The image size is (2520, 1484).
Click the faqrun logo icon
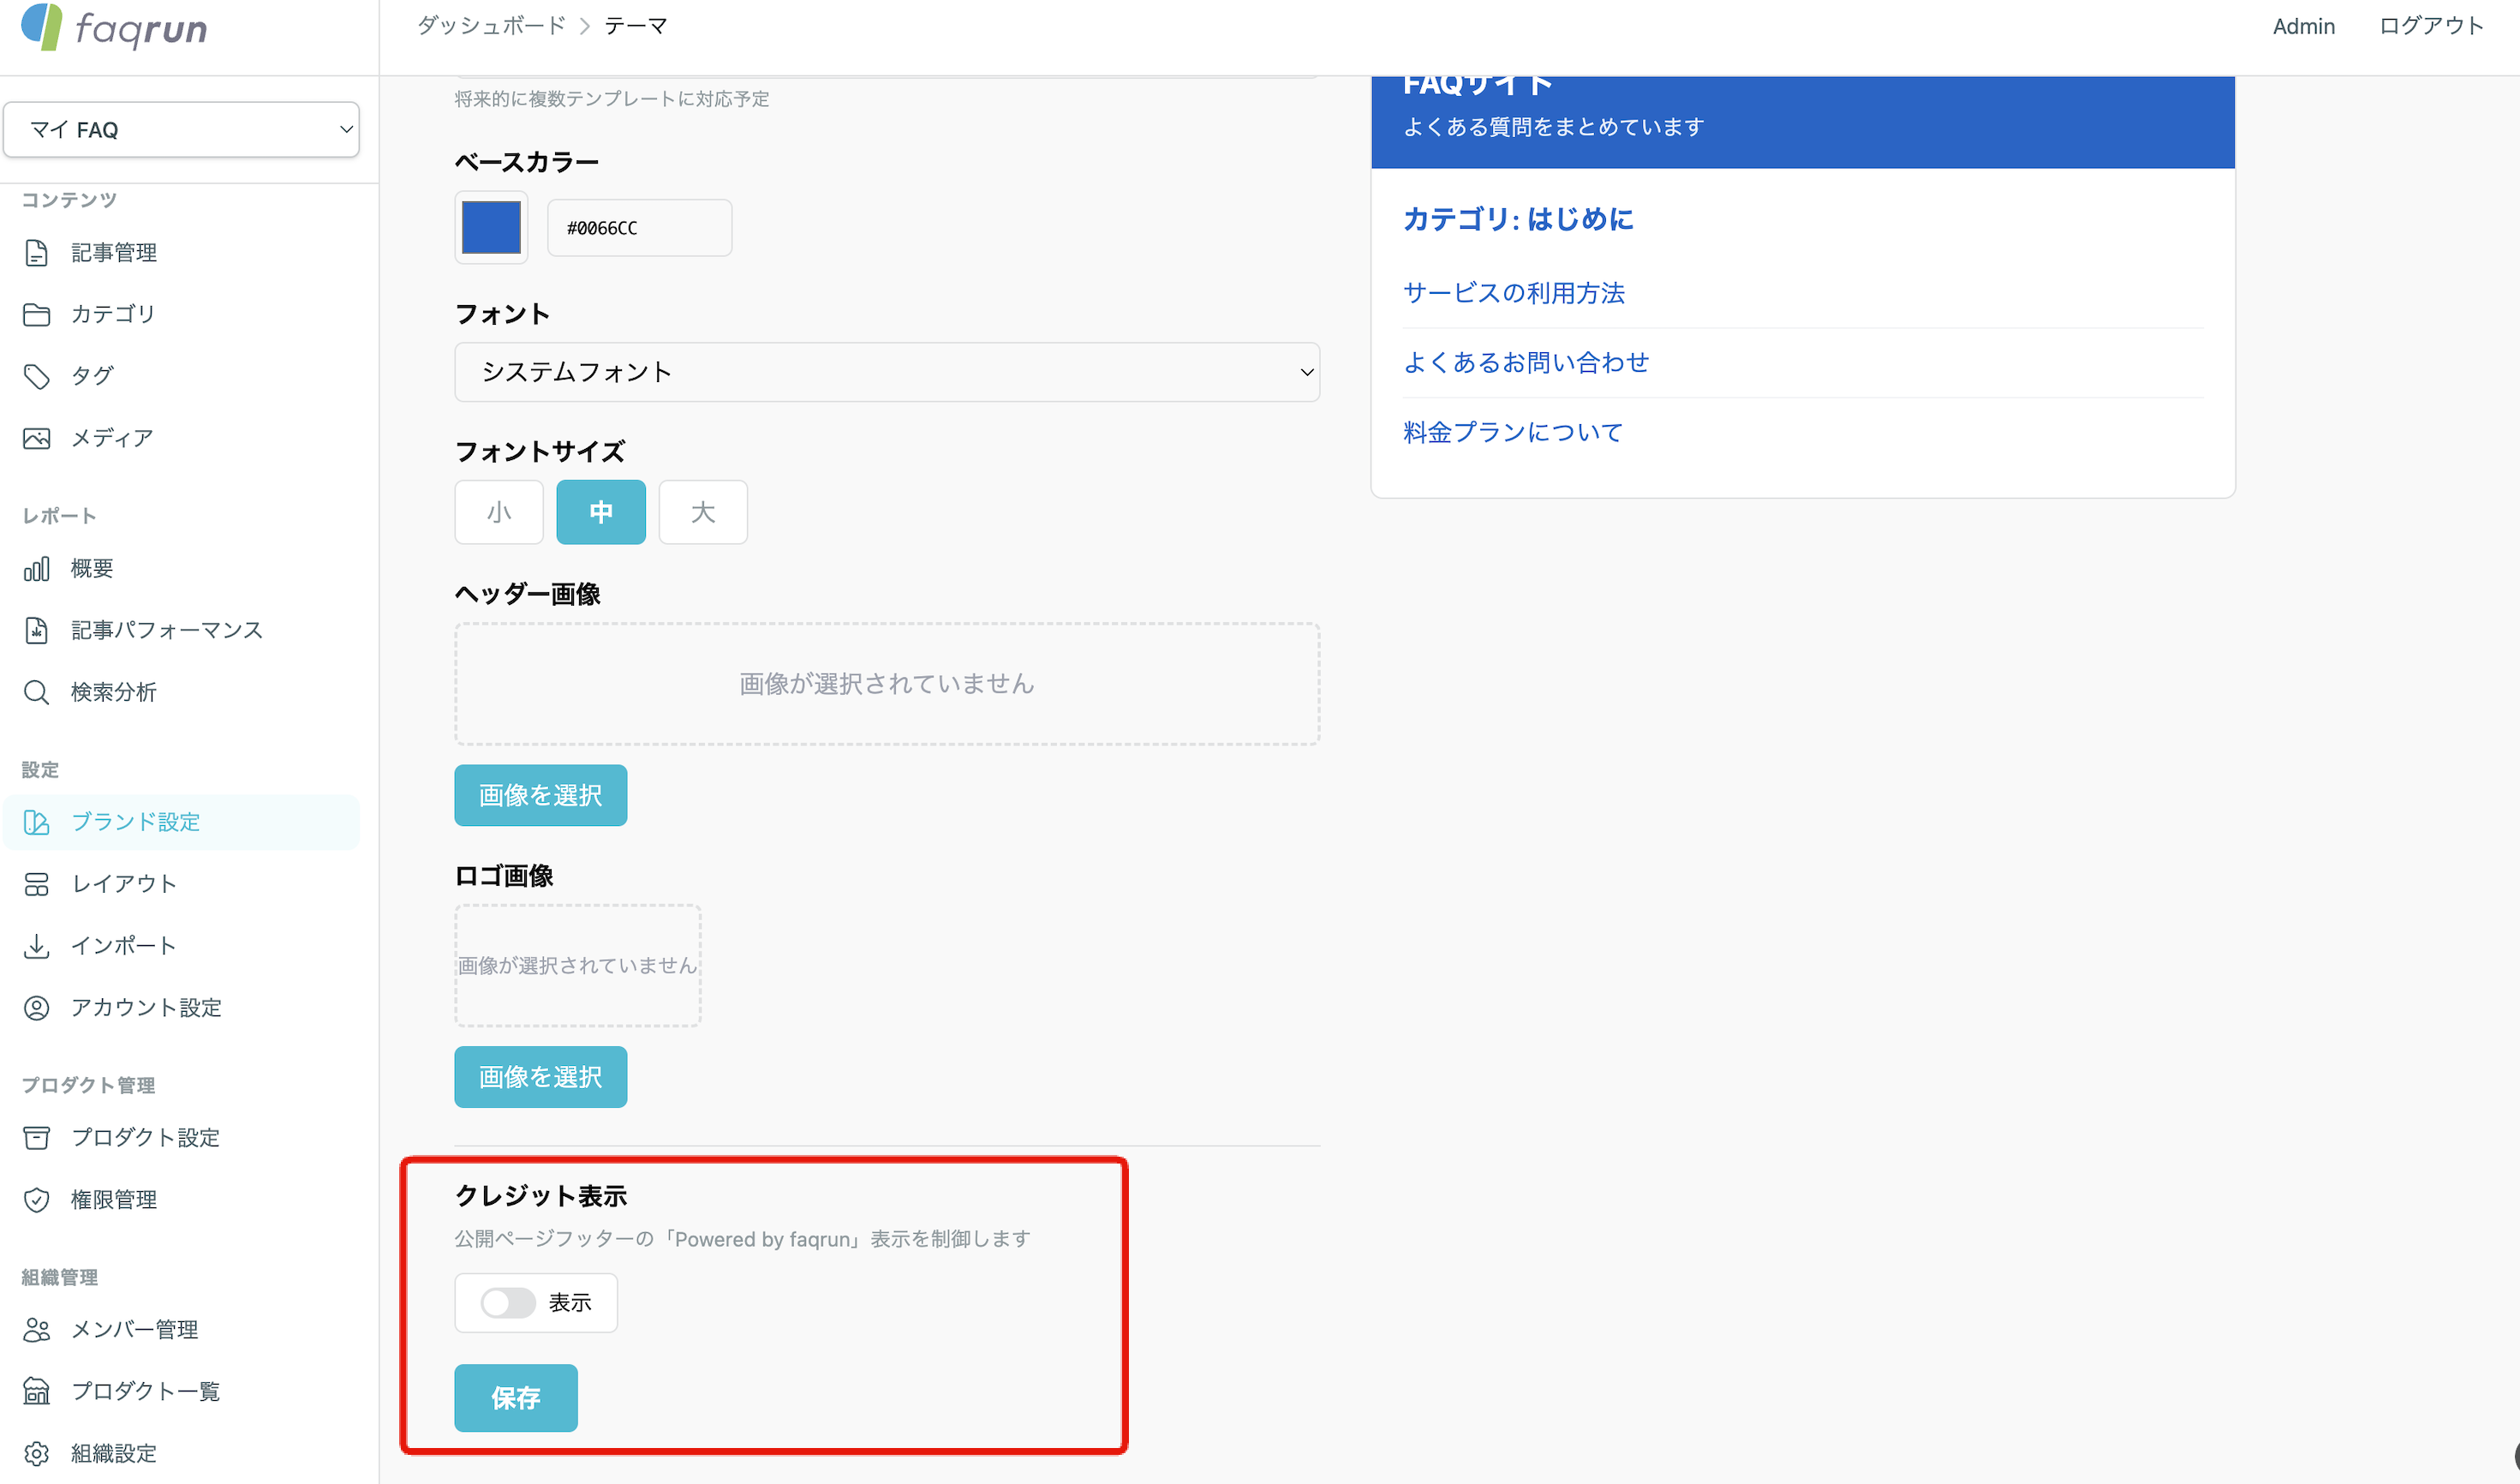click(x=42, y=27)
